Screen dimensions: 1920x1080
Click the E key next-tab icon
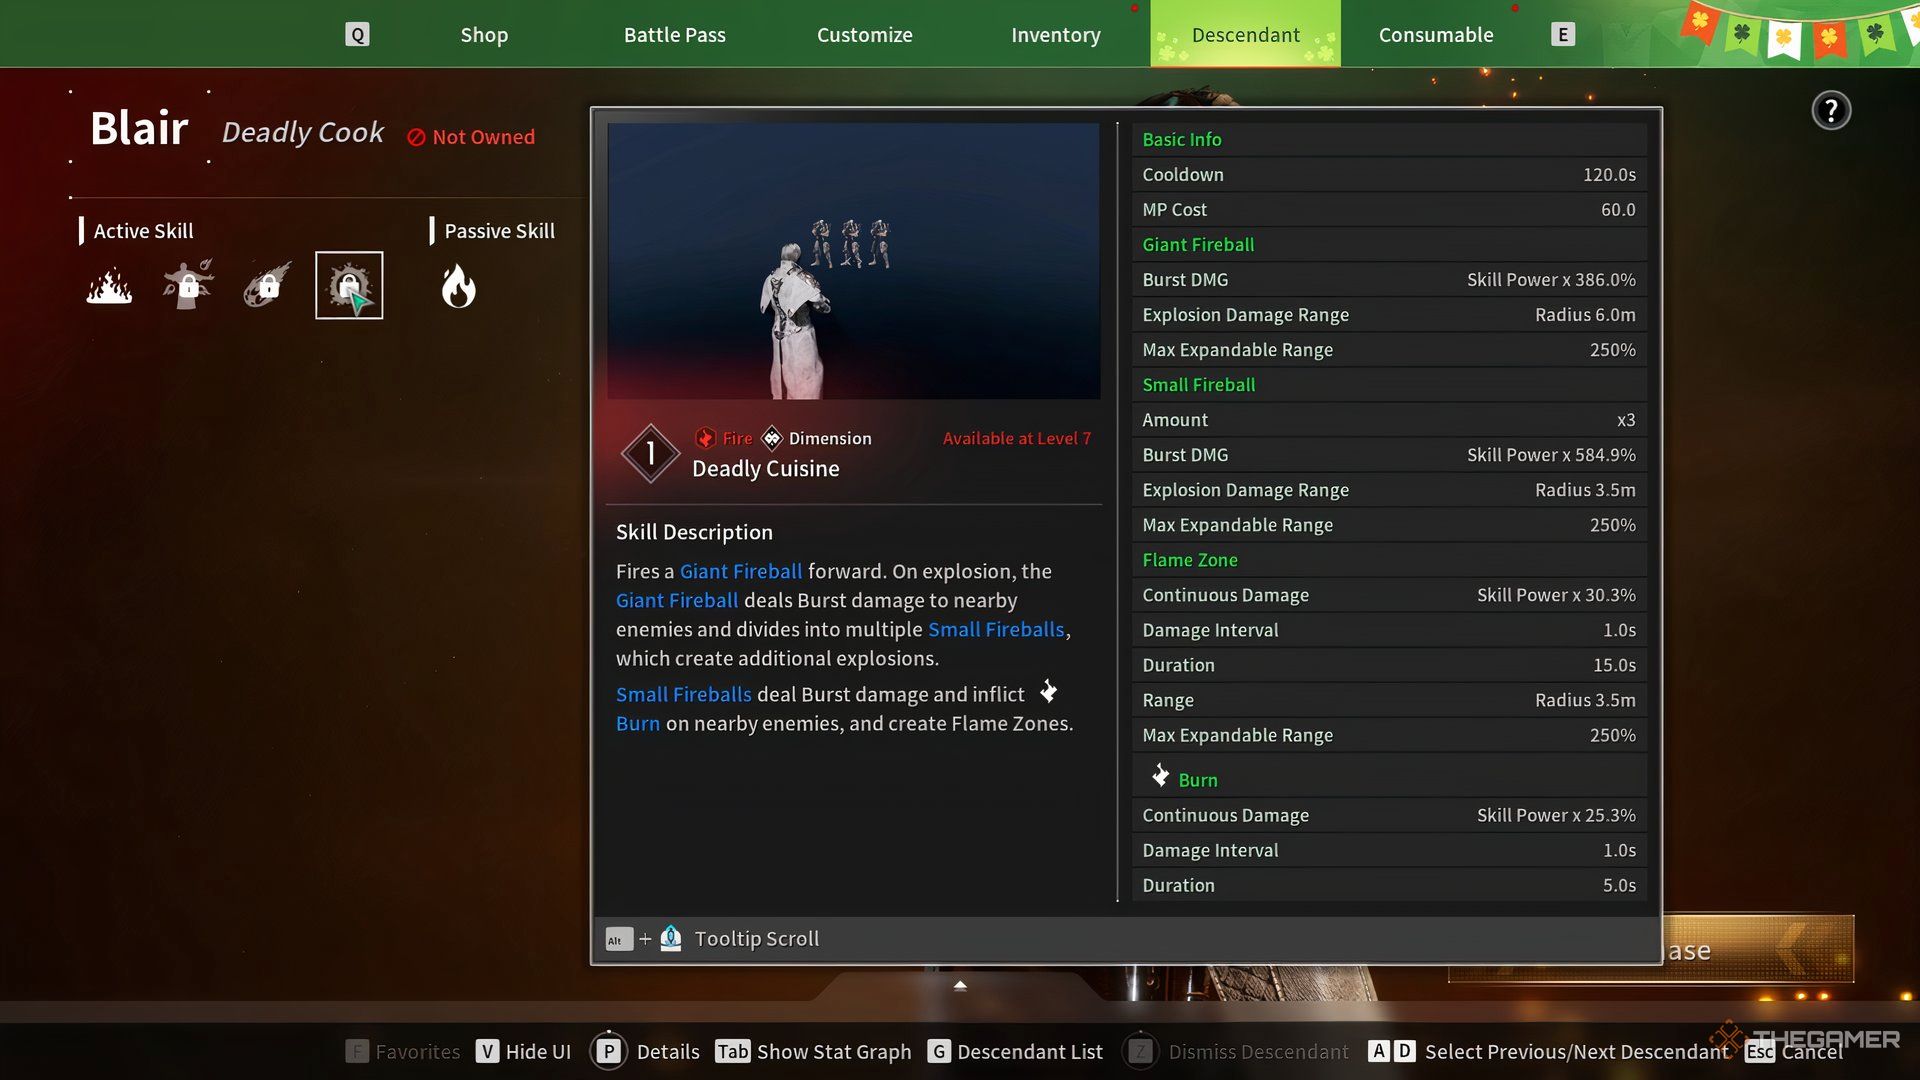[1563, 35]
